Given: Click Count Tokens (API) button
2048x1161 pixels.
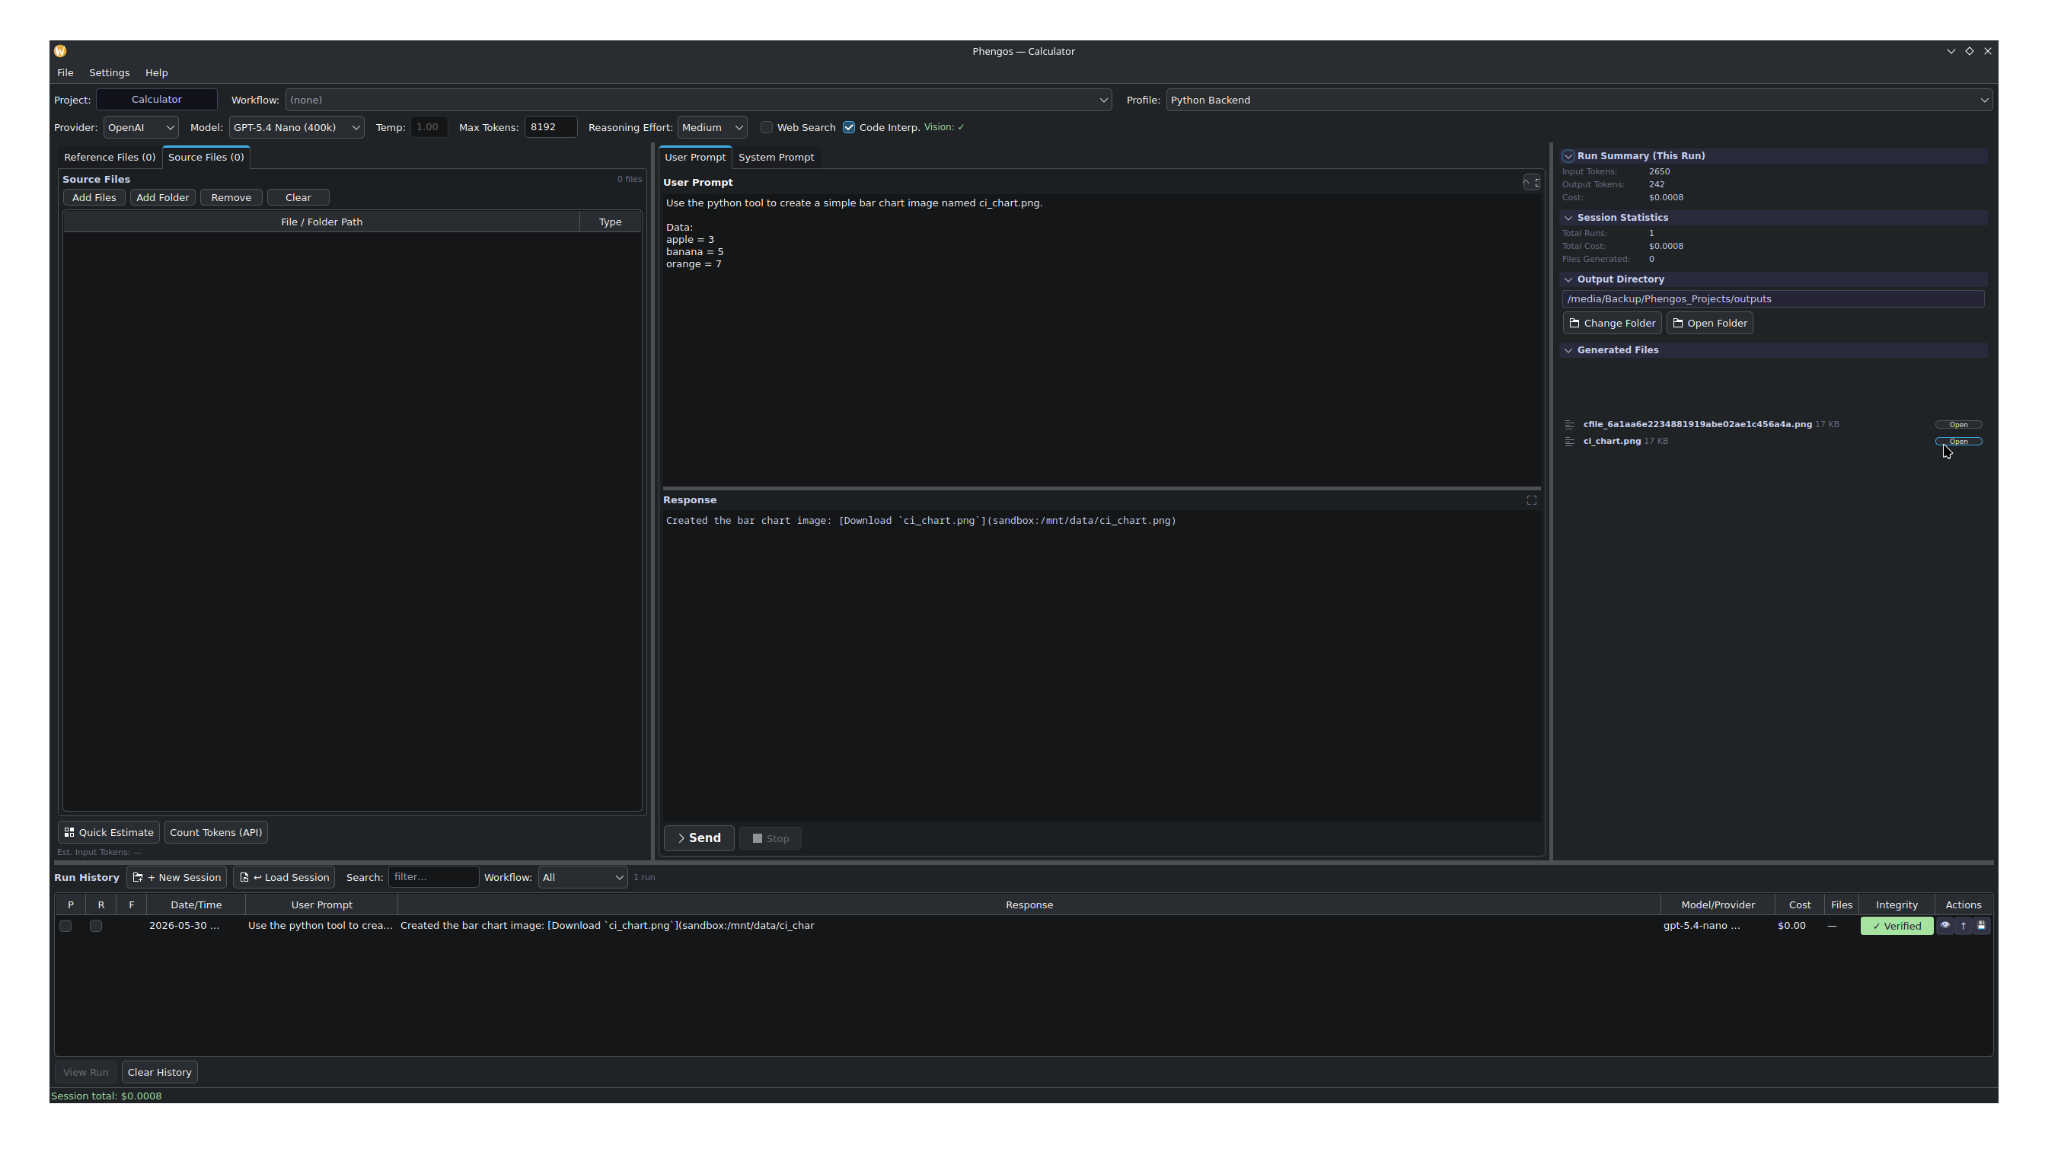Looking at the screenshot, I should [x=216, y=832].
